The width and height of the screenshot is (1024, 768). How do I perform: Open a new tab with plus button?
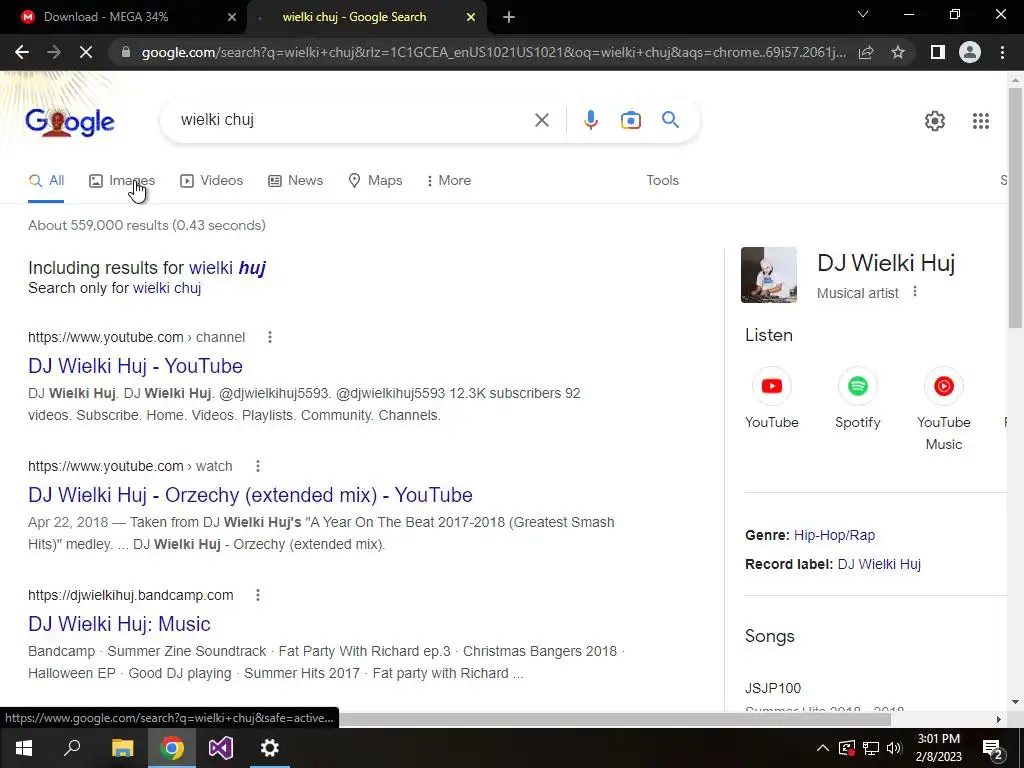(509, 17)
